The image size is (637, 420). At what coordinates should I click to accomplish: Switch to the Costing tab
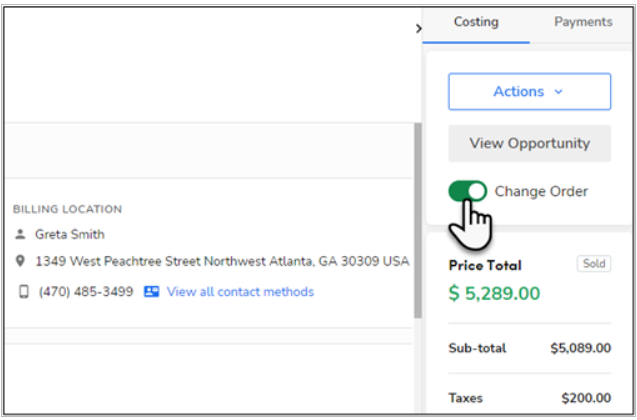tap(476, 22)
